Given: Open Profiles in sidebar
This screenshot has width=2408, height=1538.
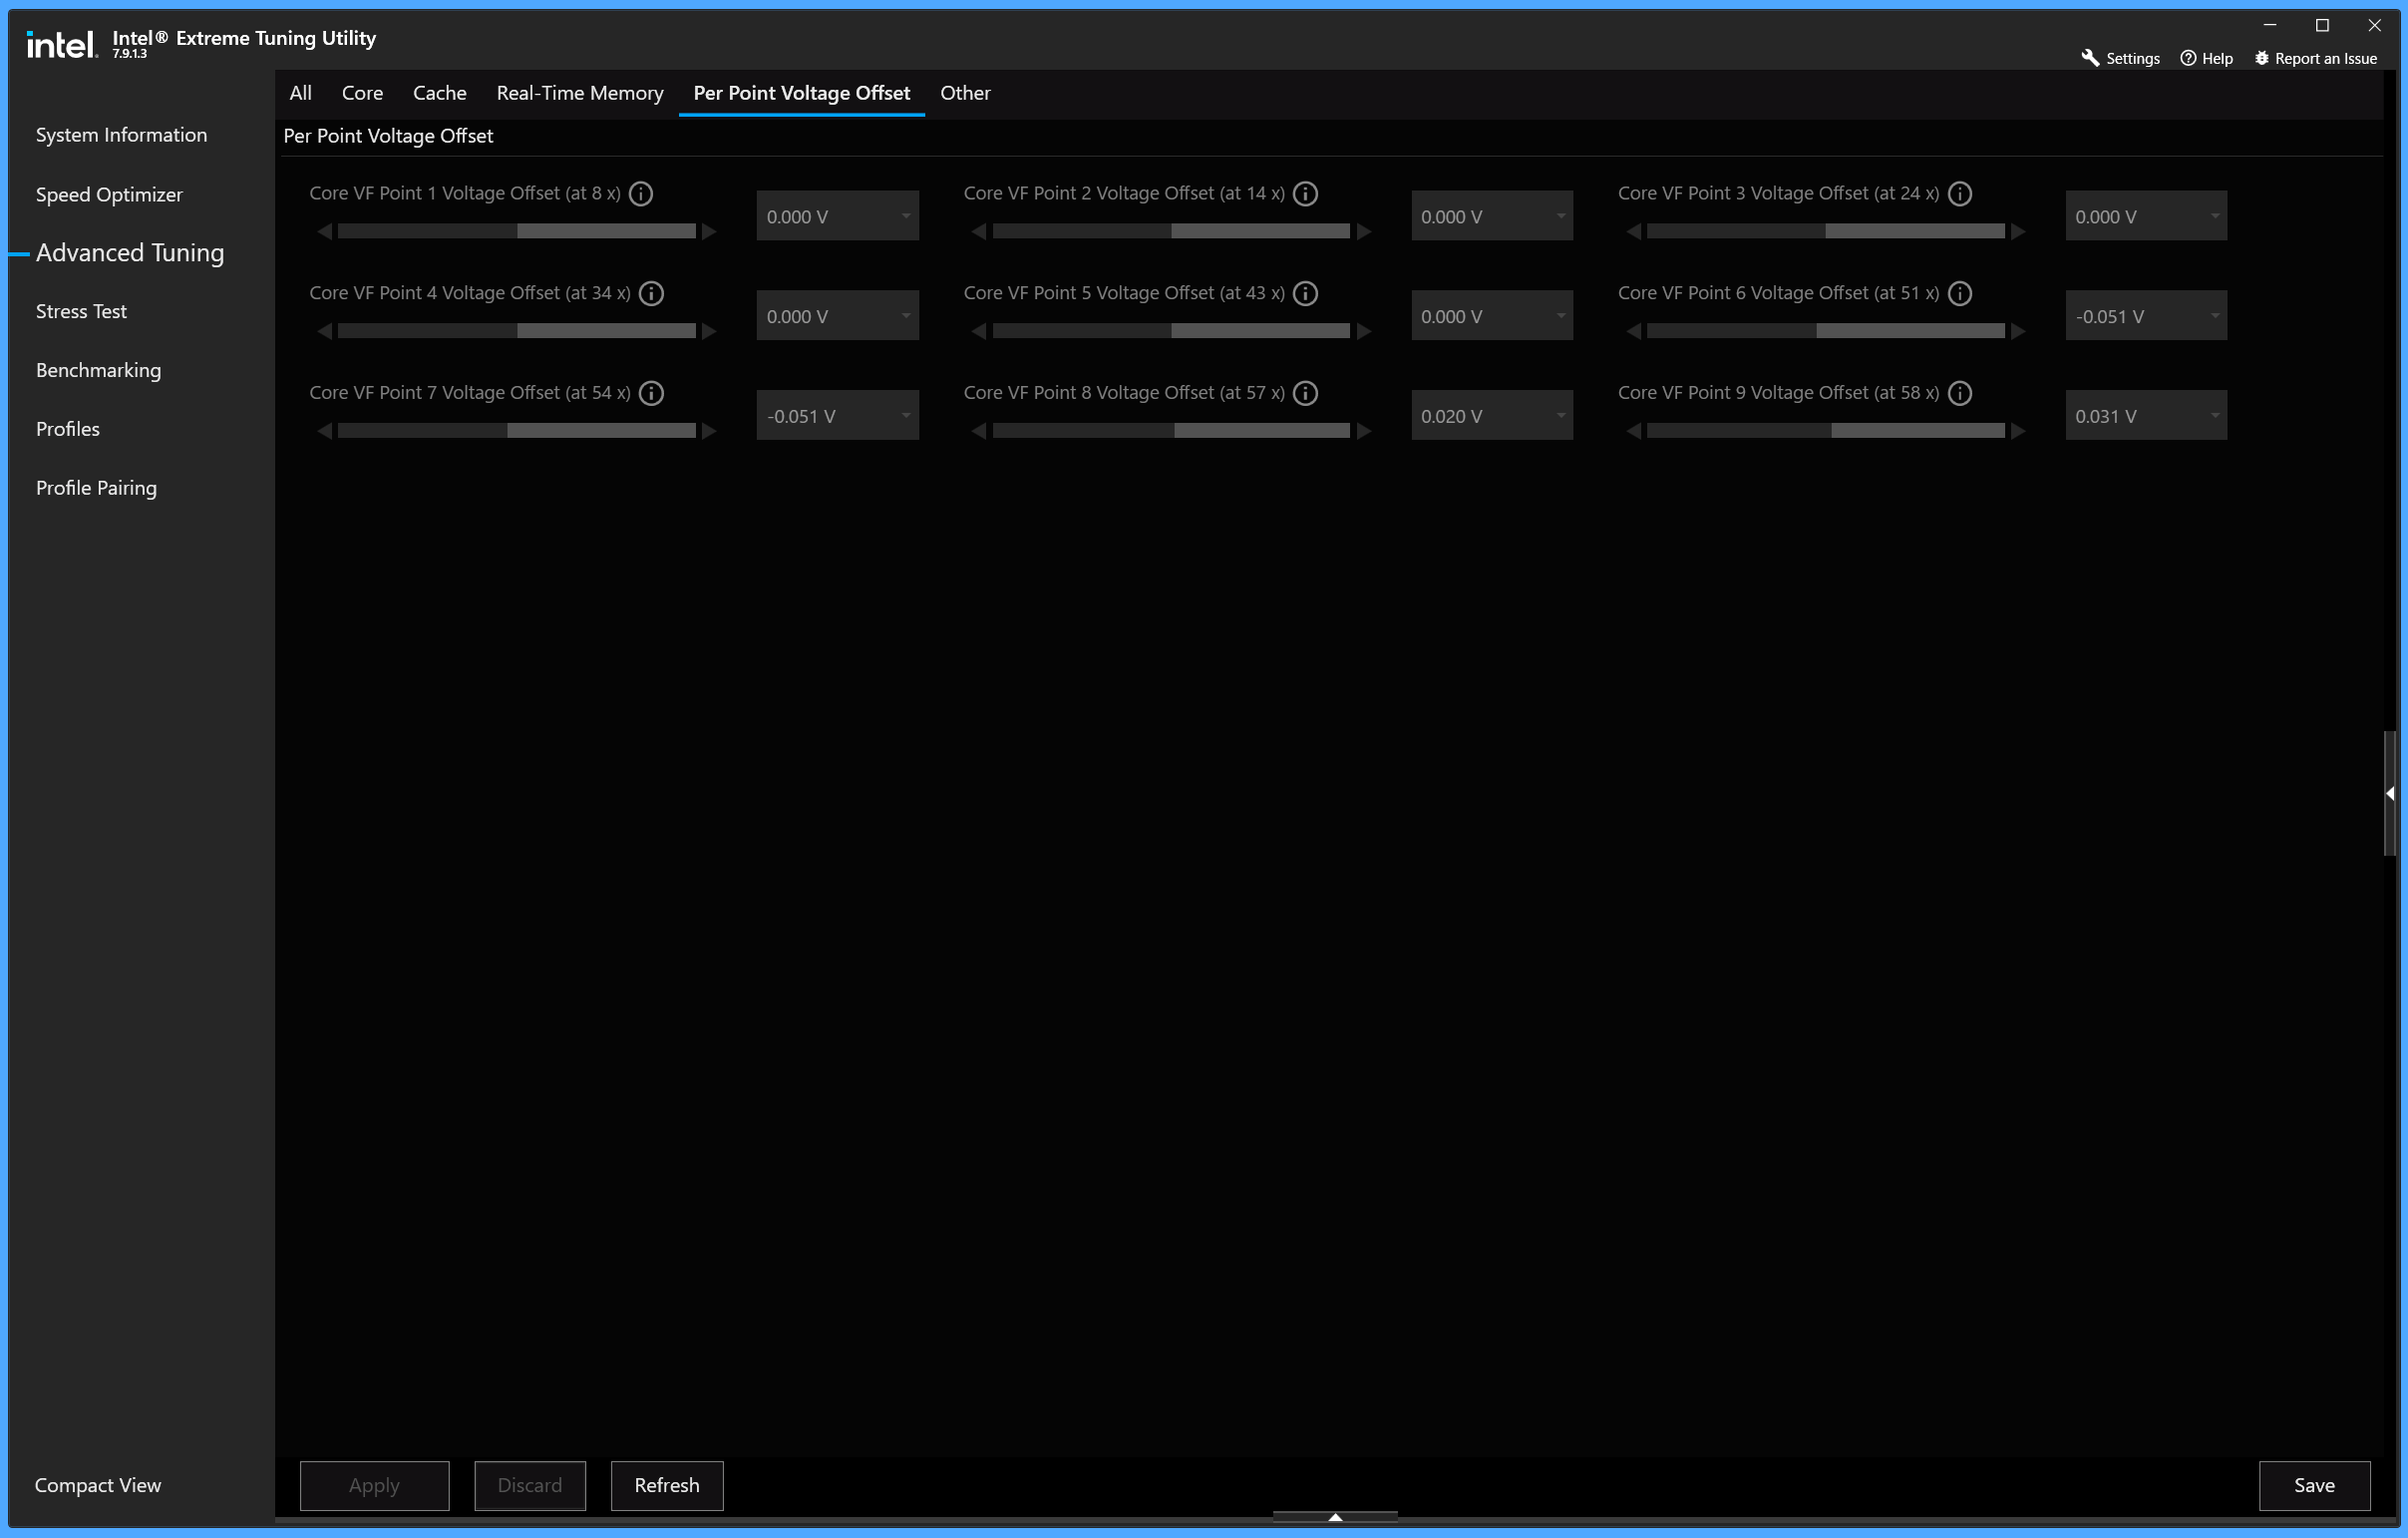Looking at the screenshot, I should click(67, 429).
